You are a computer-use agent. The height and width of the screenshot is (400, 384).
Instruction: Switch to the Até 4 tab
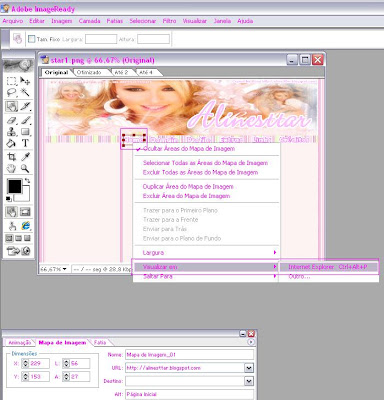(x=146, y=72)
